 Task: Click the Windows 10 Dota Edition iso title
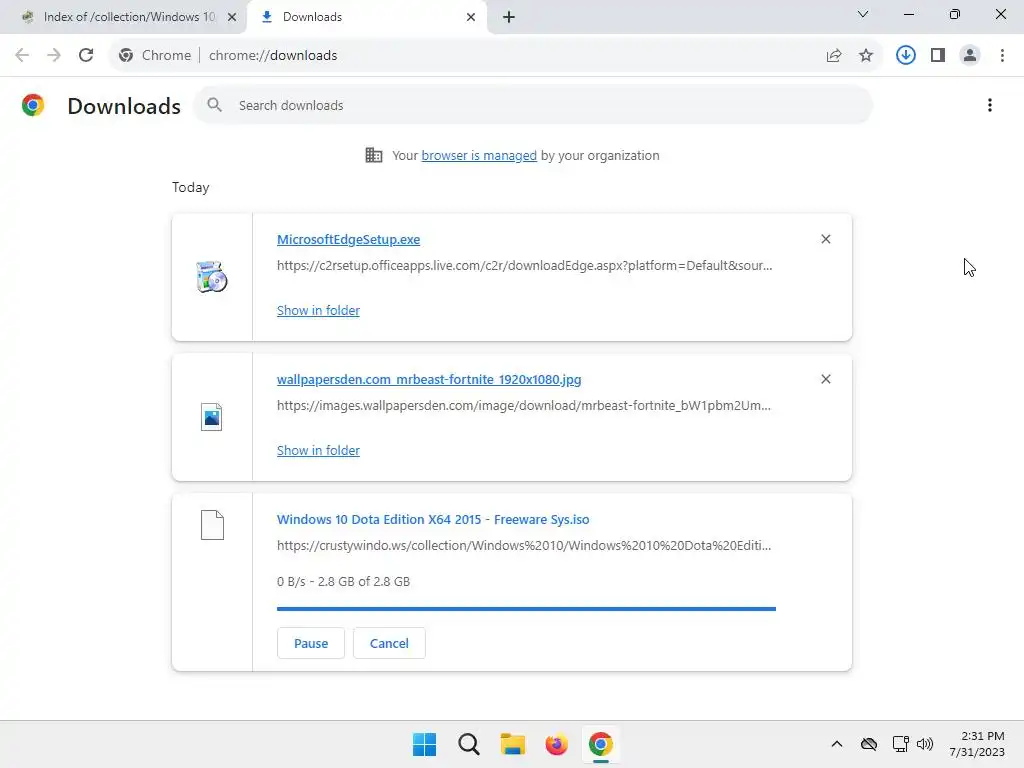pyautogui.click(x=432, y=519)
